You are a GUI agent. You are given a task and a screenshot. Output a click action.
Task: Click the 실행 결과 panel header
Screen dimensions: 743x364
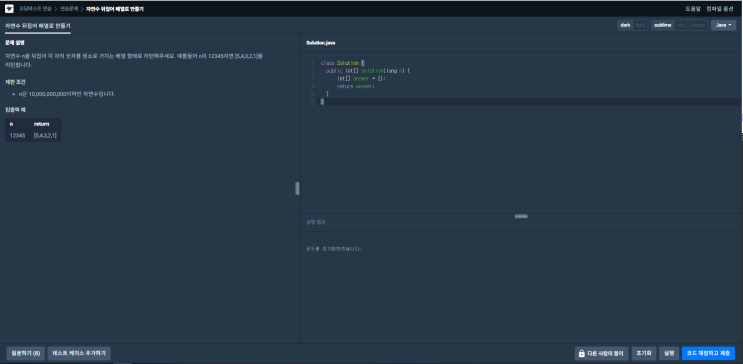[x=315, y=222]
